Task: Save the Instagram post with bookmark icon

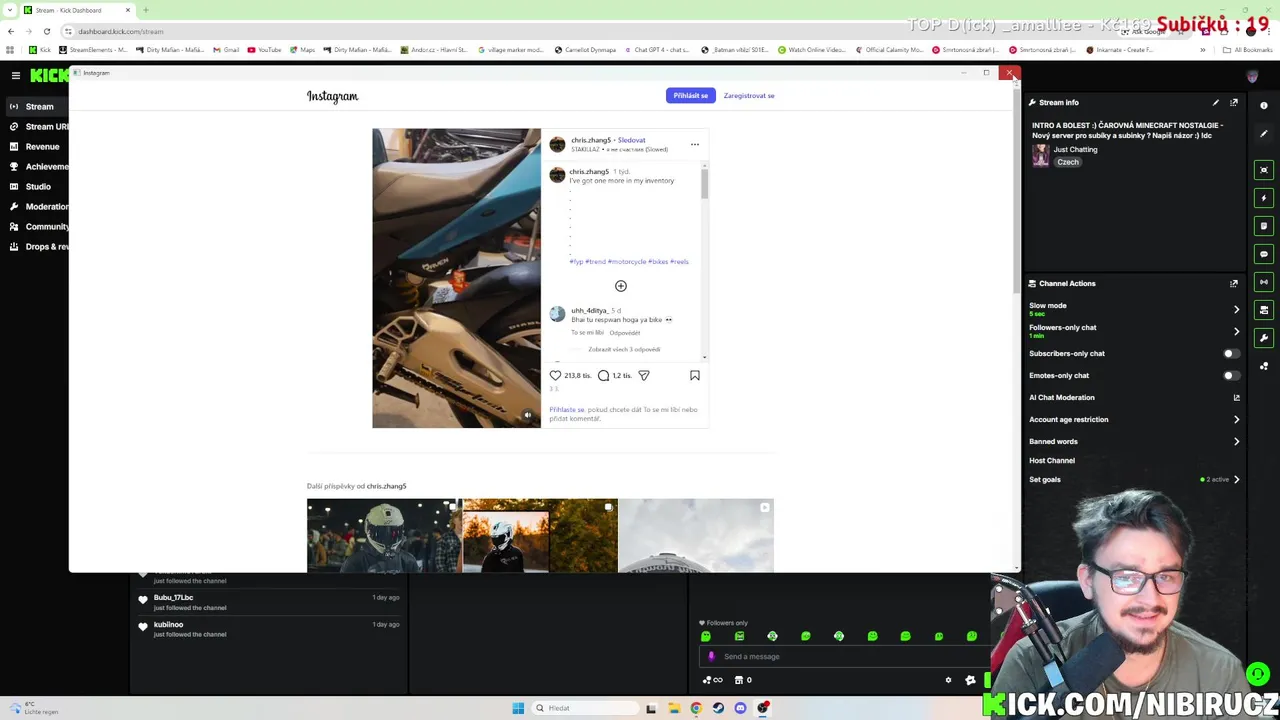Action: click(x=695, y=375)
